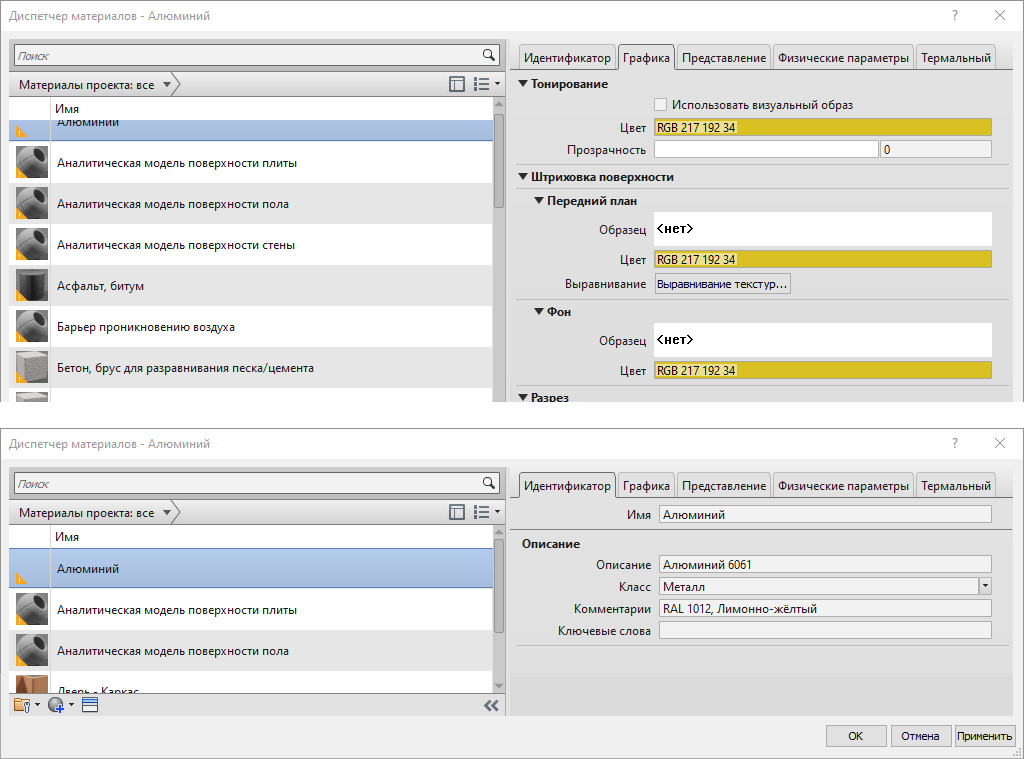Viewport: 1024px width, 759px height.
Task: Open the asset browser icon
Action: pos(89,705)
